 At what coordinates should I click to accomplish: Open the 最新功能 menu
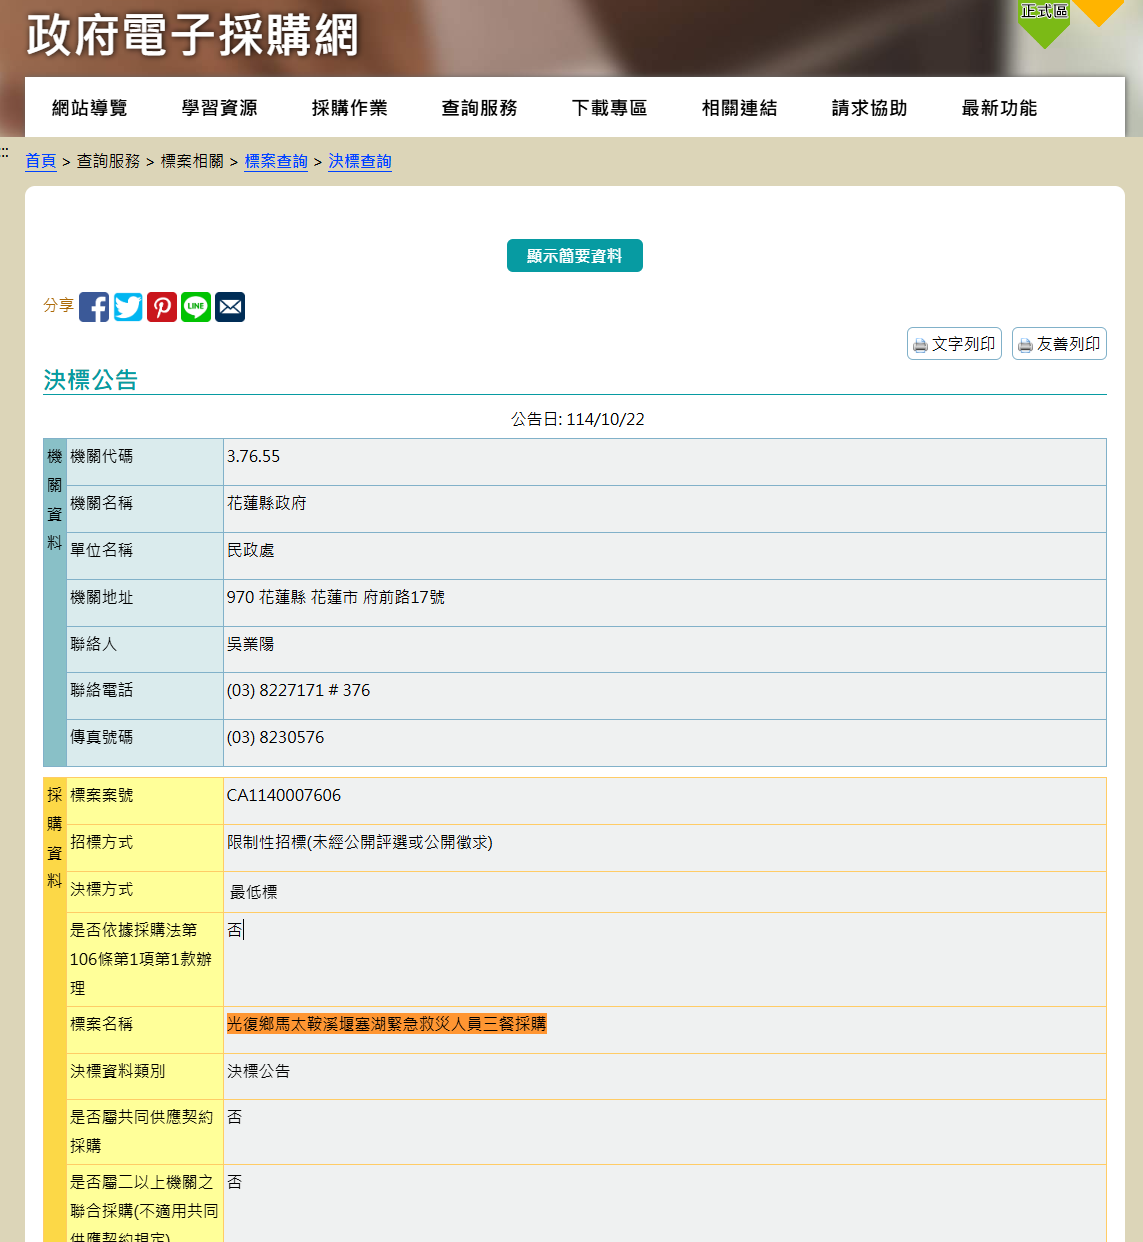point(1000,108)
